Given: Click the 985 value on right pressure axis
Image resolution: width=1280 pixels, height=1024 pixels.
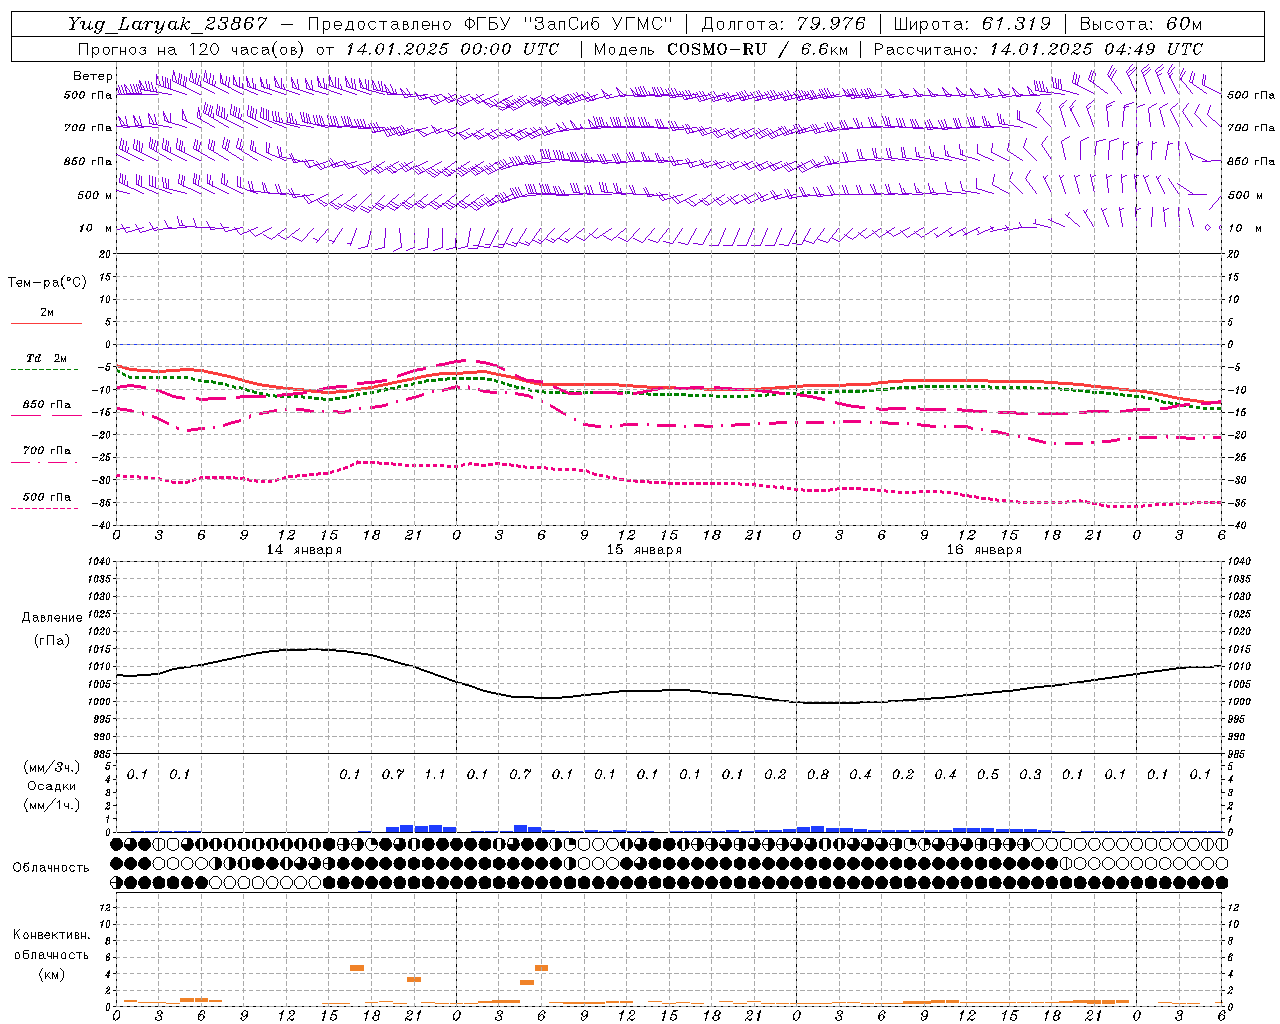Looking at the screenshot, I should (1237, 754).
